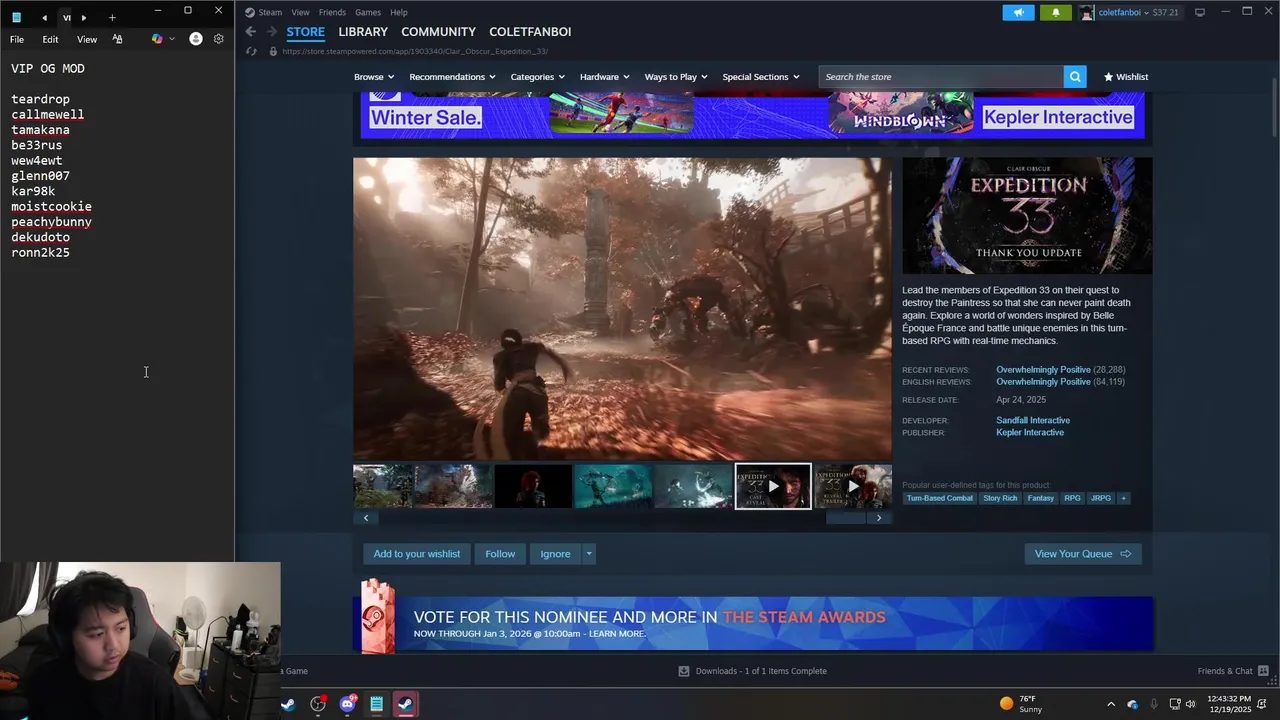Screen dimensions: 1280x720
Task: Click the Ignore button
Action: pos(555,554)
